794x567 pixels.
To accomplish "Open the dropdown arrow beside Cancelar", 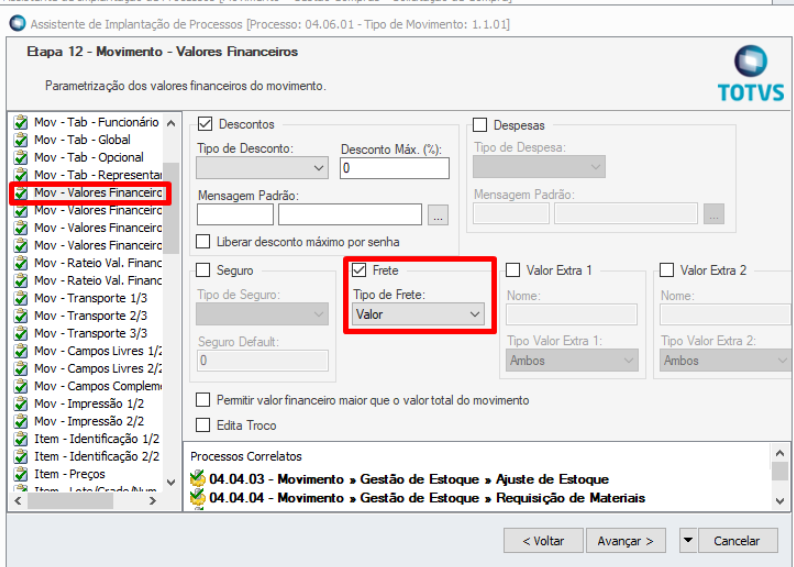I will pos(688,541).
